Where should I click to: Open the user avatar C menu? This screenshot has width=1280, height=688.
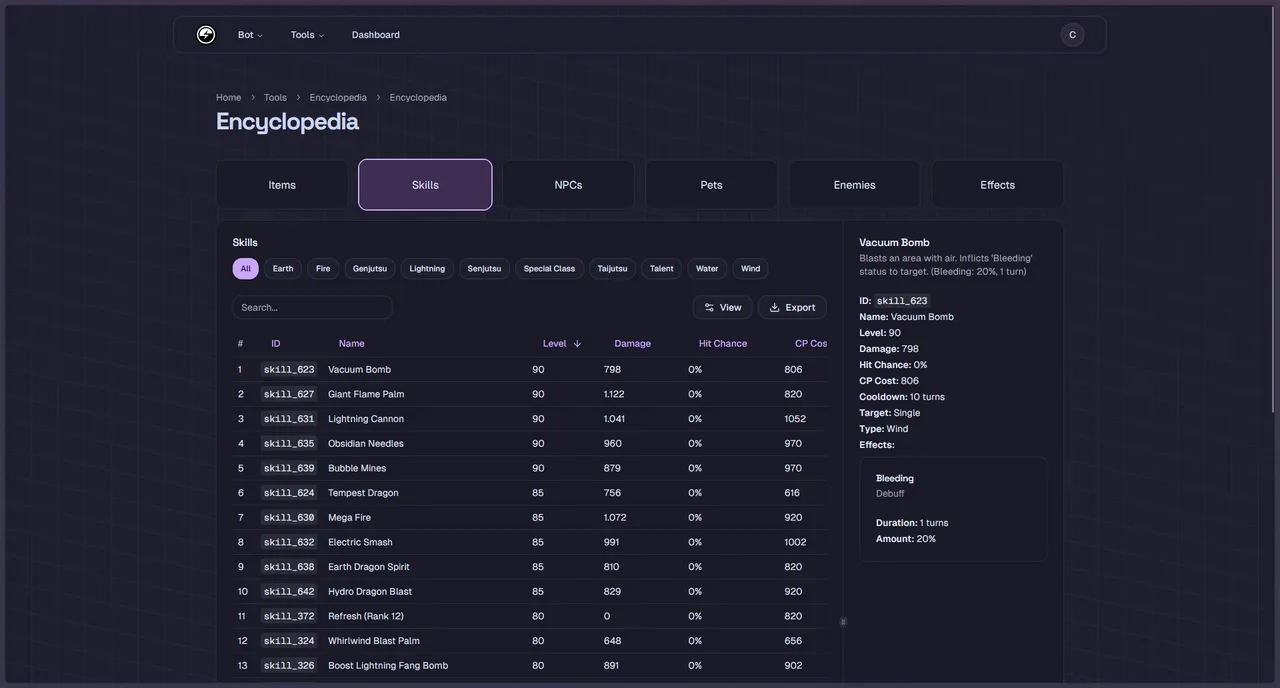click(1072, 35)
